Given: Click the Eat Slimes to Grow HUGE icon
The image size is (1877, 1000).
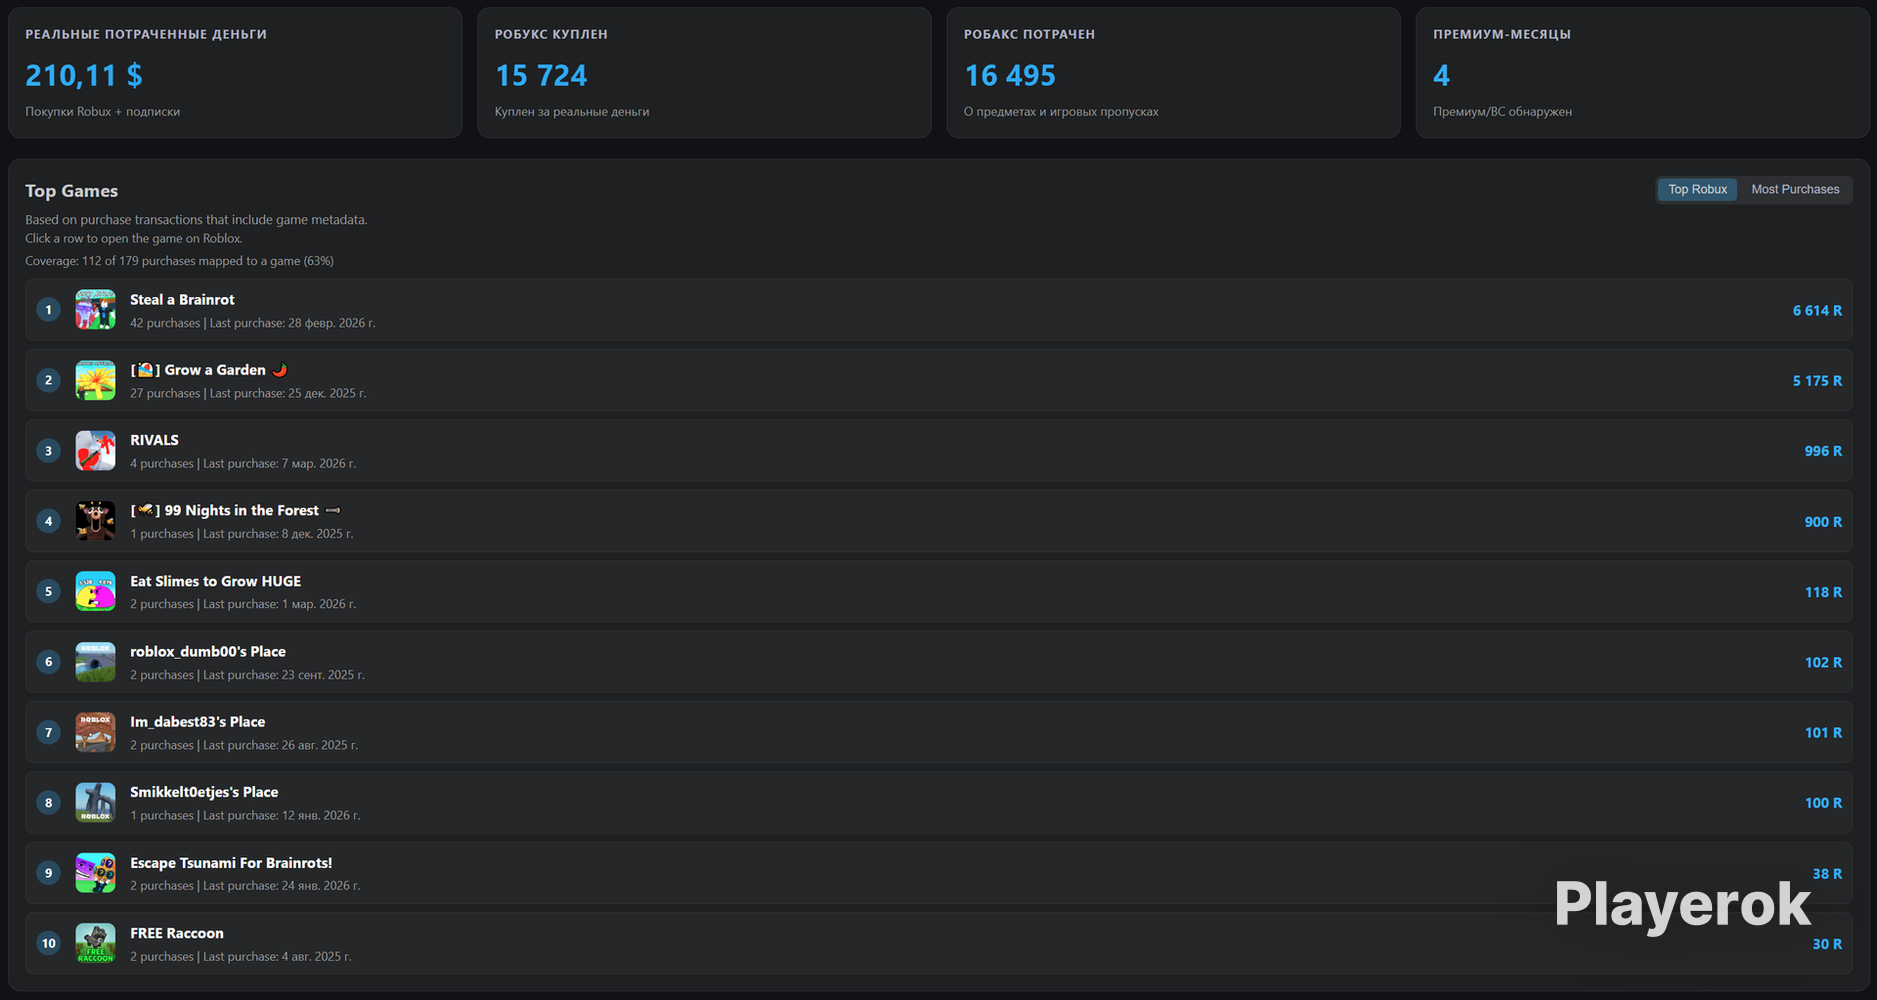Looking at the screenshot, I should (95, 591).
